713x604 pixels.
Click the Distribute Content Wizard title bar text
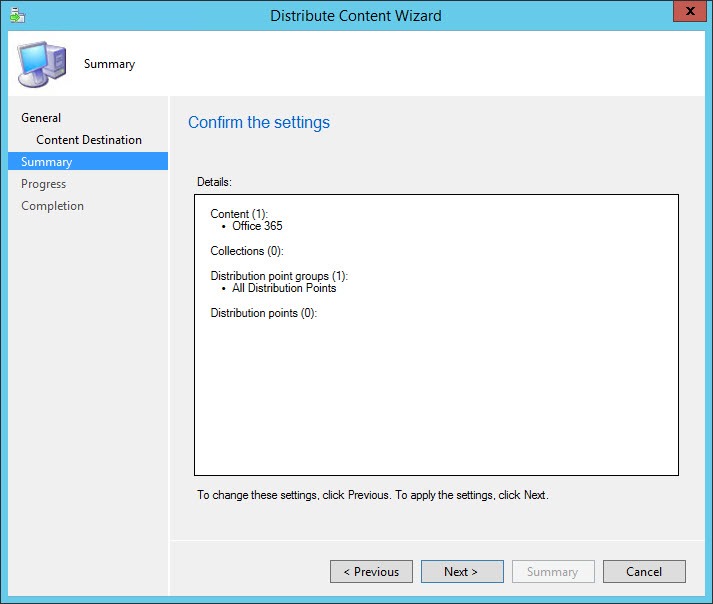pyautogui.click(x=356, y=15)
